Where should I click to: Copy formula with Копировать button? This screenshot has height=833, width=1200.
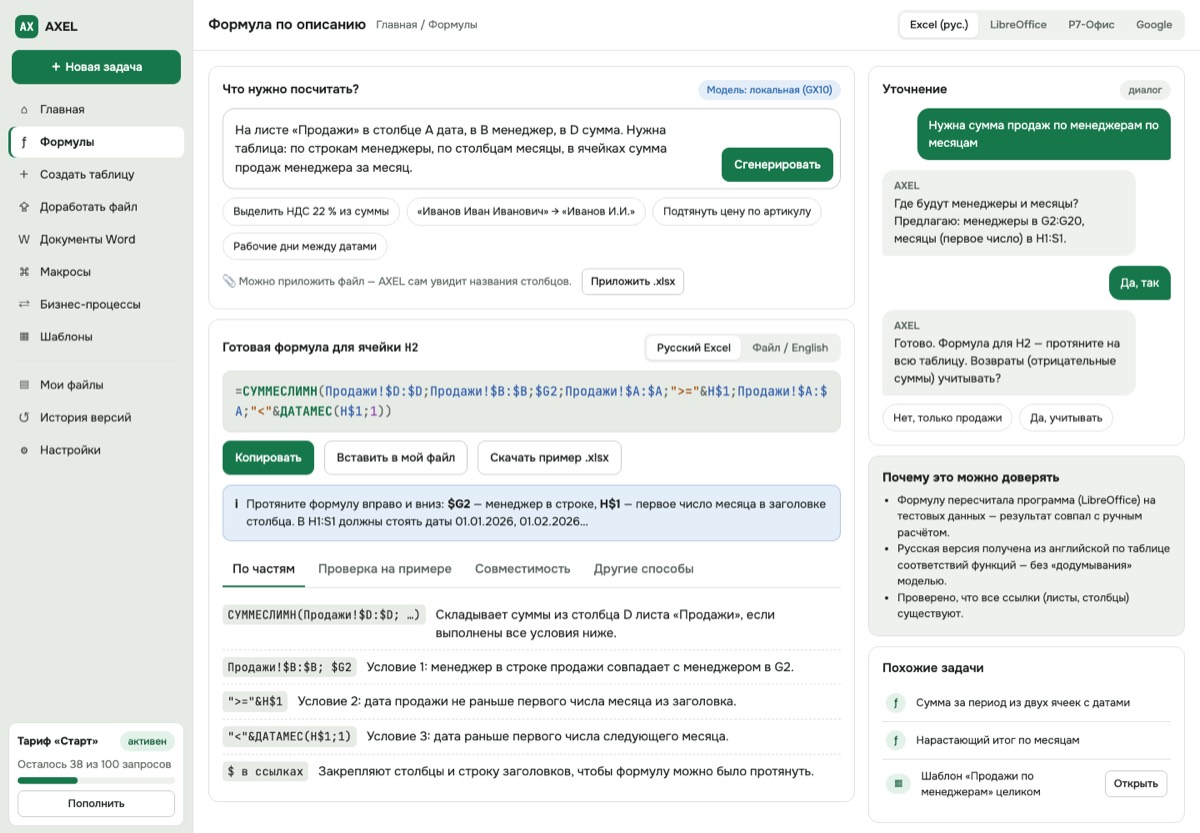(268, 457)
